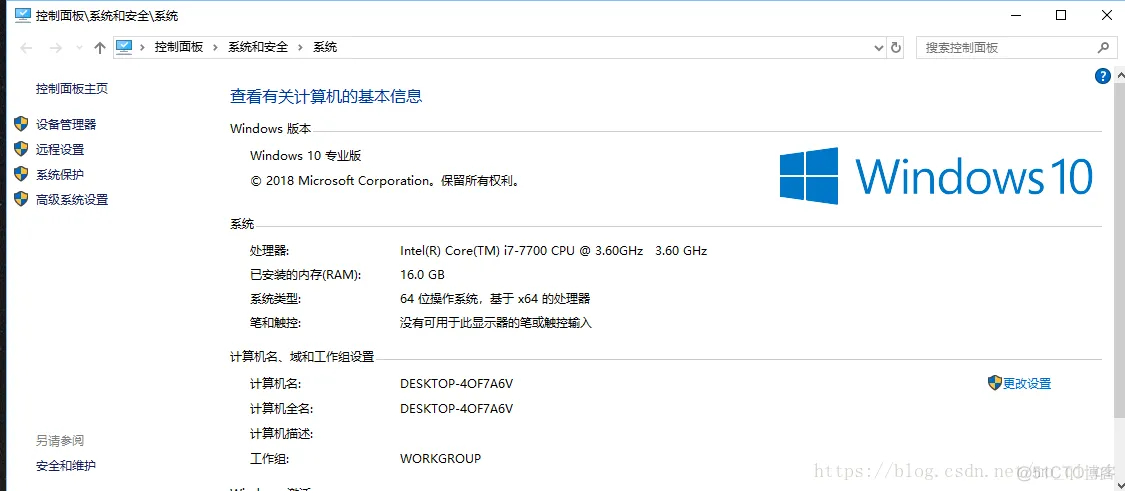Expand chevron after computer icon in address bar
This screenshot has width=1125, height=491.
click(x=143, y=47)
